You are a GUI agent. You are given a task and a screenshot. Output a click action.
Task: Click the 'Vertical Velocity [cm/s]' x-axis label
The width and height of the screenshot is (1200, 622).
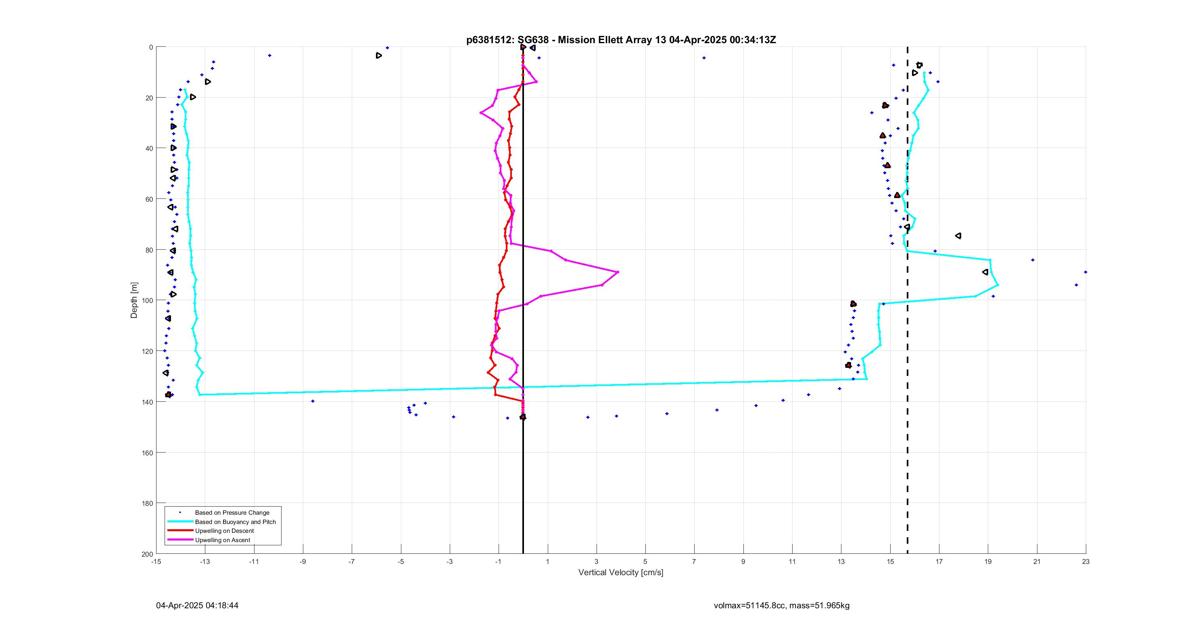coord(621,573)
